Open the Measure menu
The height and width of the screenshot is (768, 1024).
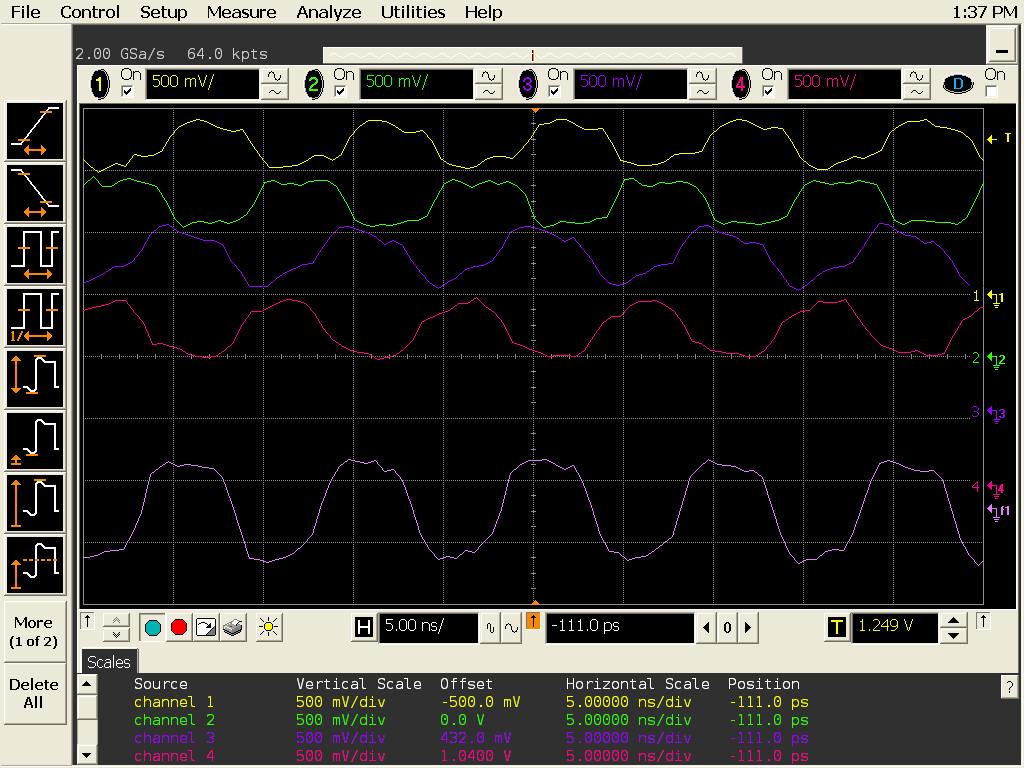pyautogui.click(x=241, y=12)
